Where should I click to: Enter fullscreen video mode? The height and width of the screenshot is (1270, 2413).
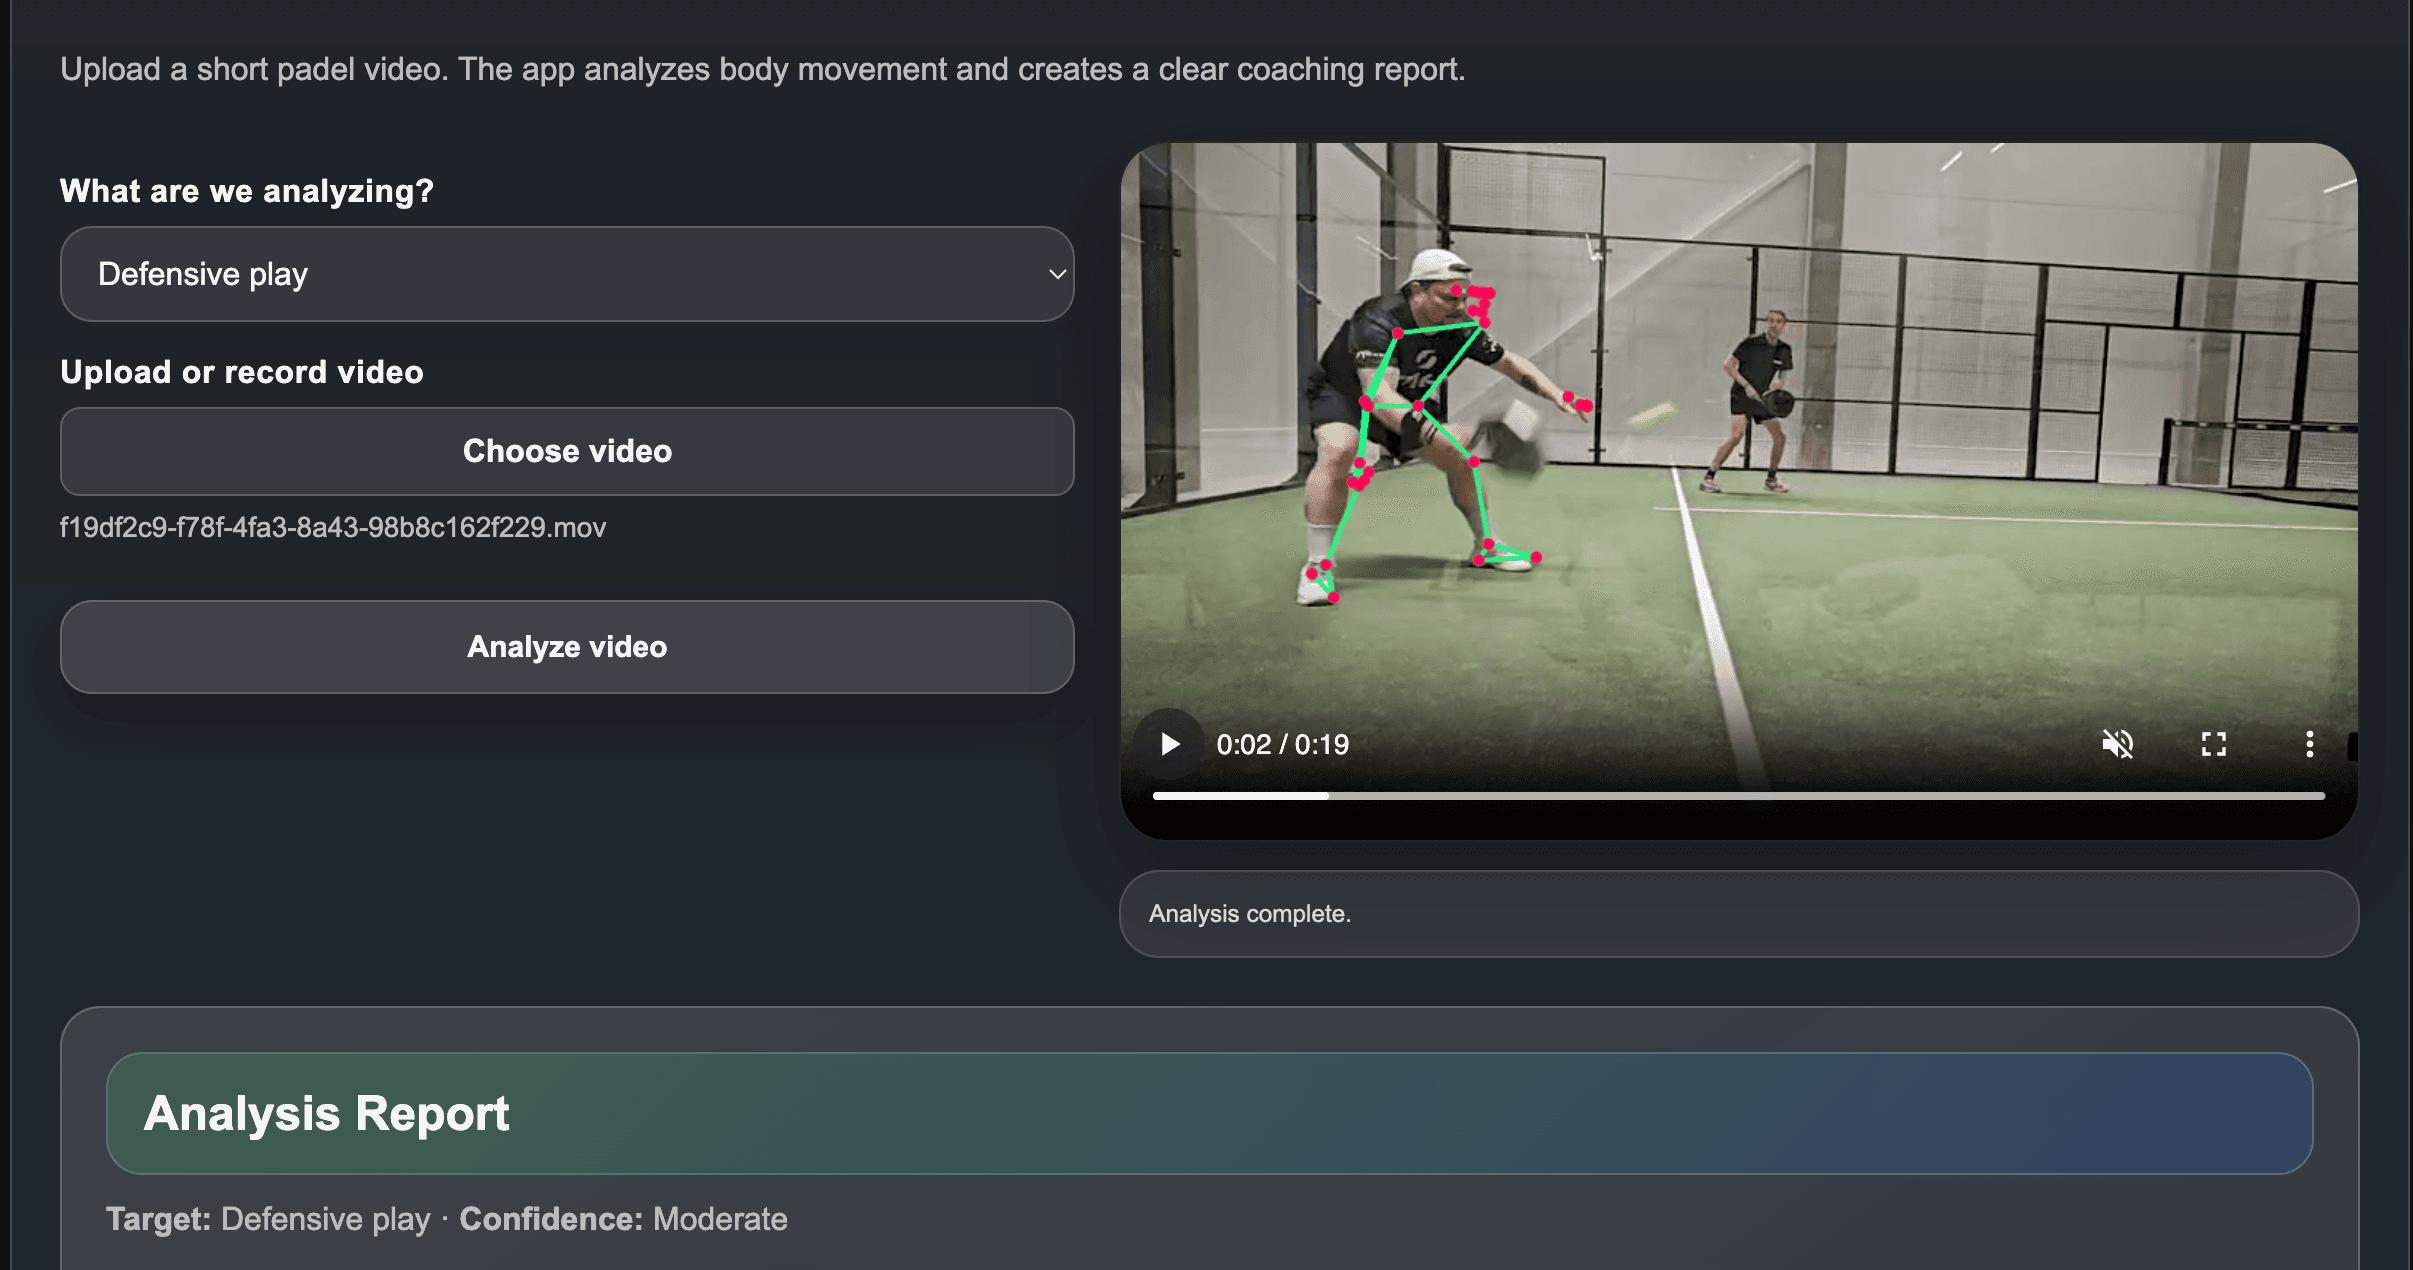coord(2213,744)
